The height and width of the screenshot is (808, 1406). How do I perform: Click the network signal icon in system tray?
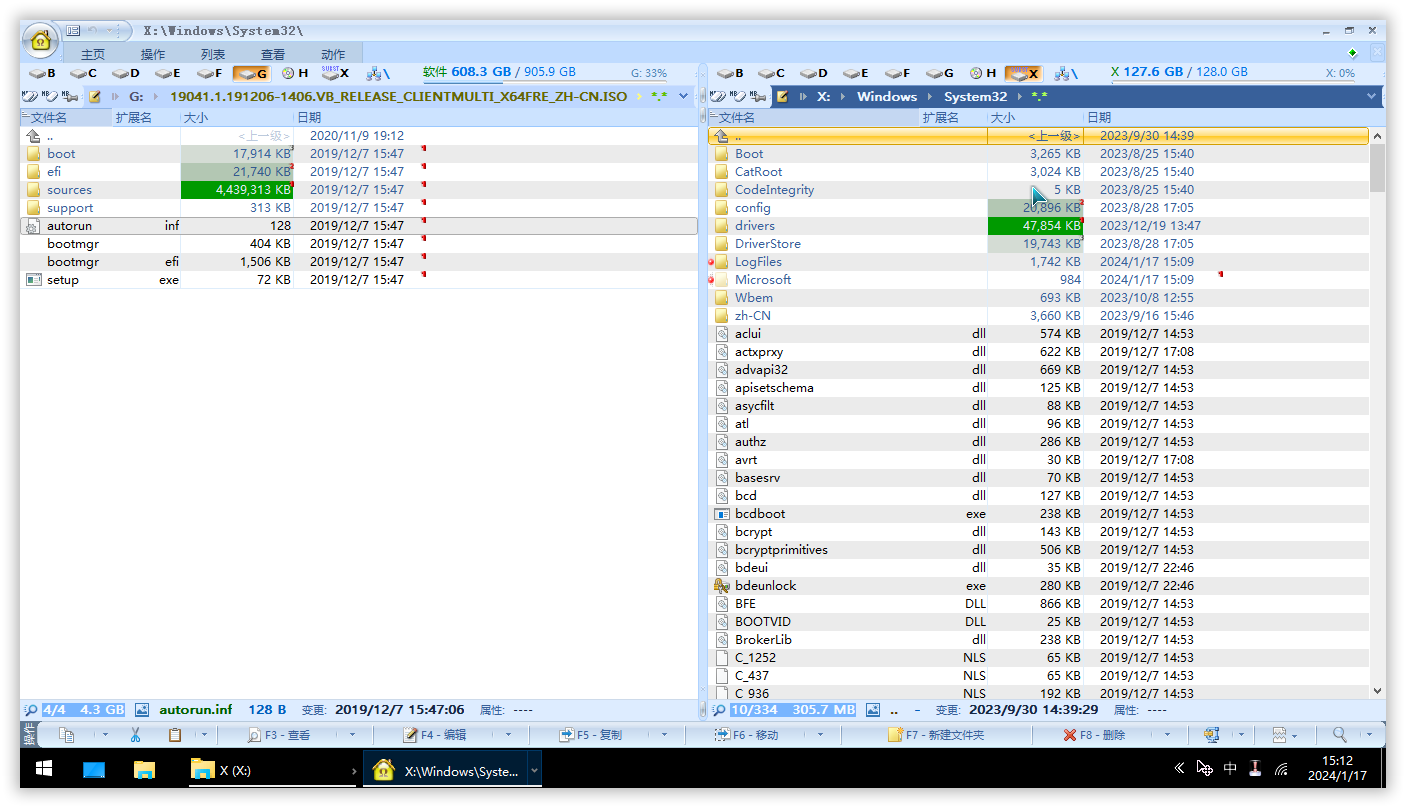tap(1281, 769)
